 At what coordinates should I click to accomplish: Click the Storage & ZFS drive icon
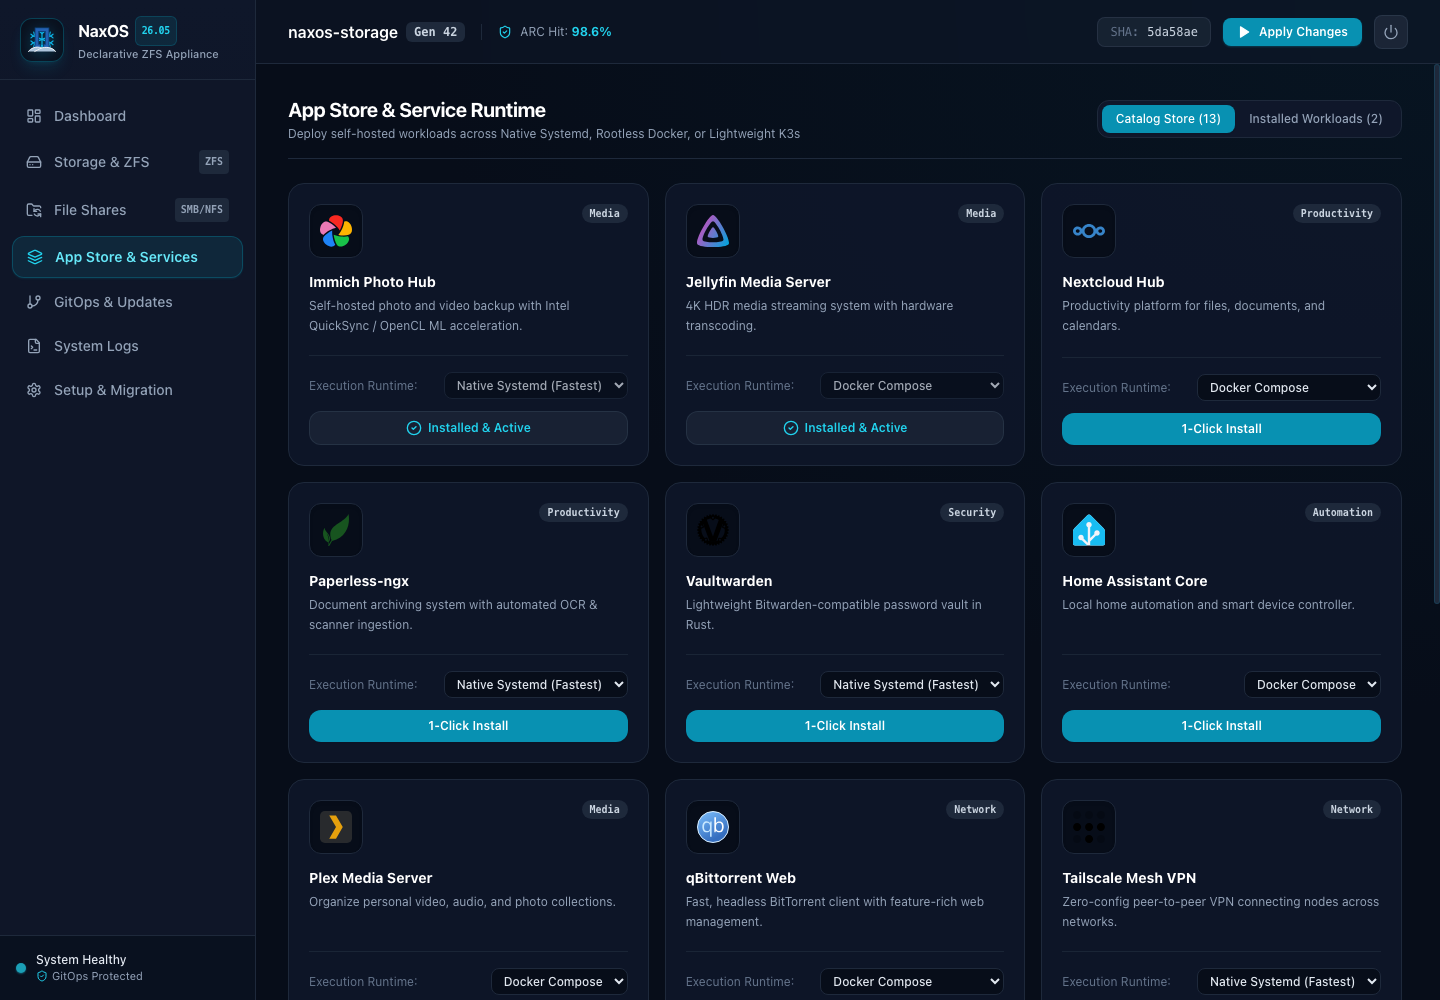pos(34,162)
